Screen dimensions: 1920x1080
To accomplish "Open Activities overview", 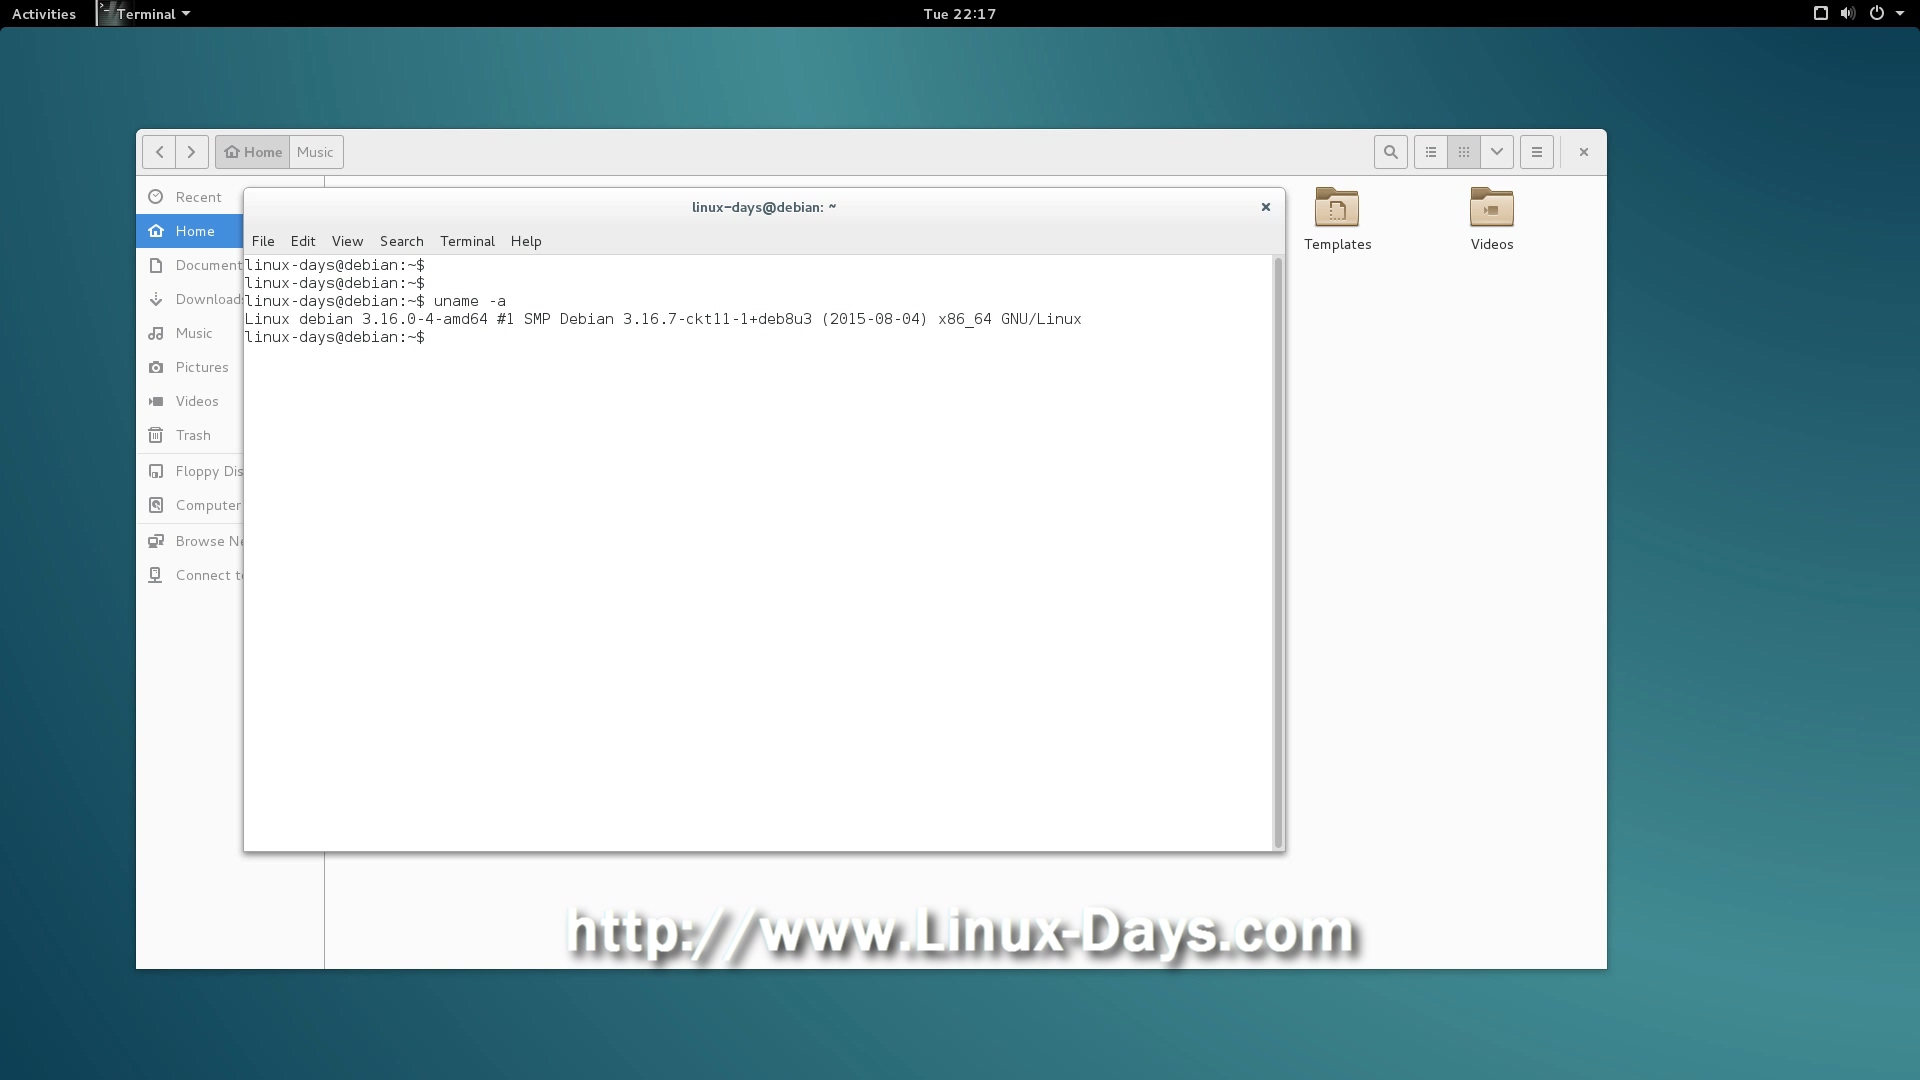I will [x=44, y=14].
